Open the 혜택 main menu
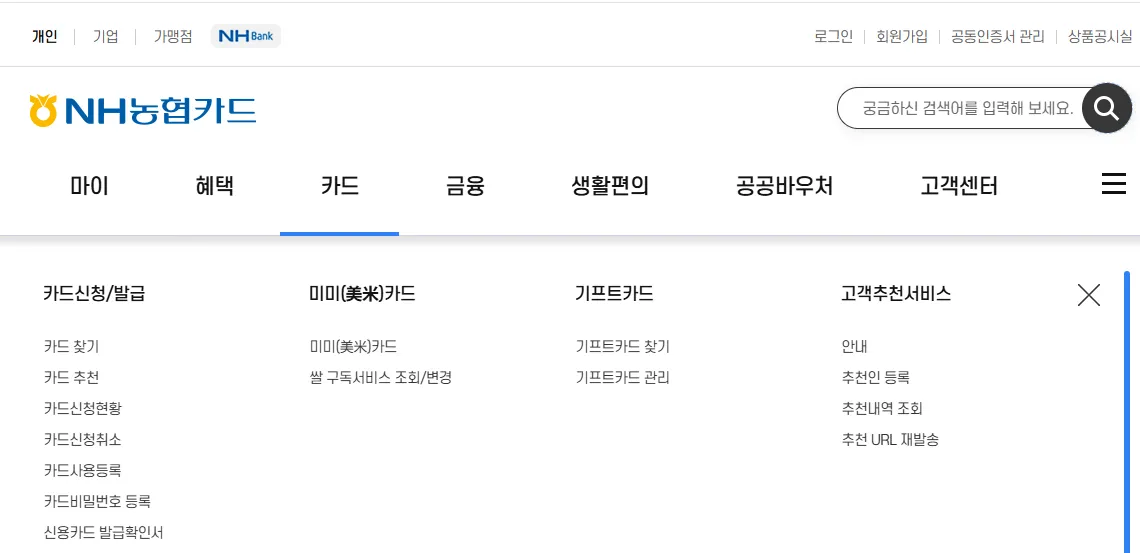Viewport: 1140px width, 553px height. [214, 187]
